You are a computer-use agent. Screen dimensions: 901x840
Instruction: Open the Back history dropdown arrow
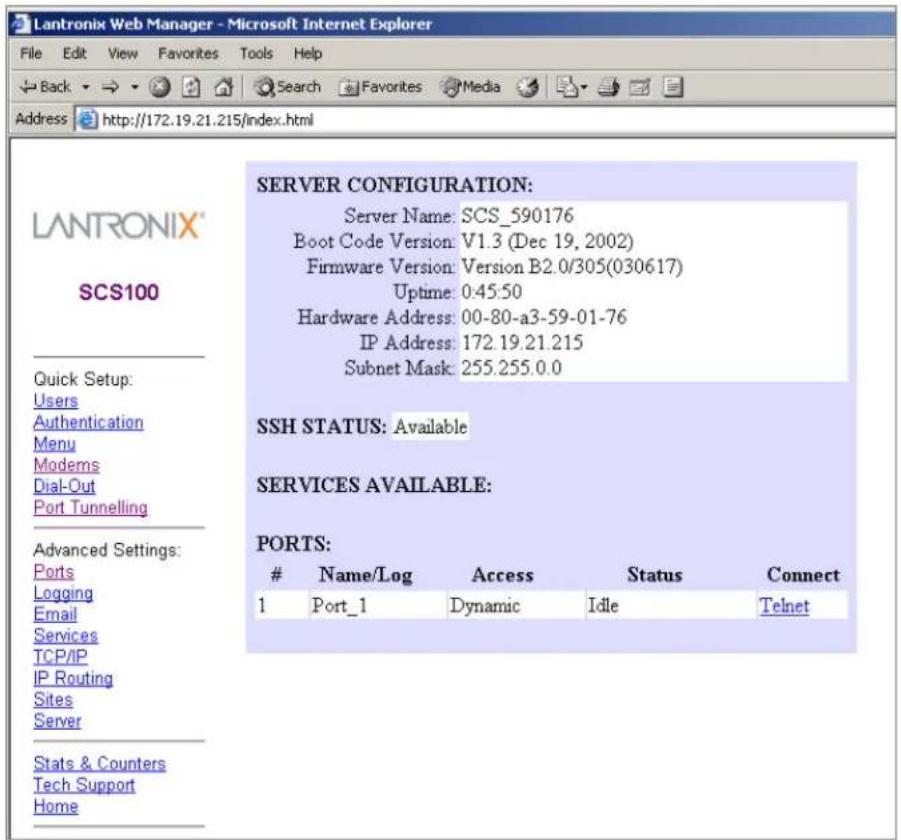[x=86, y=87]
